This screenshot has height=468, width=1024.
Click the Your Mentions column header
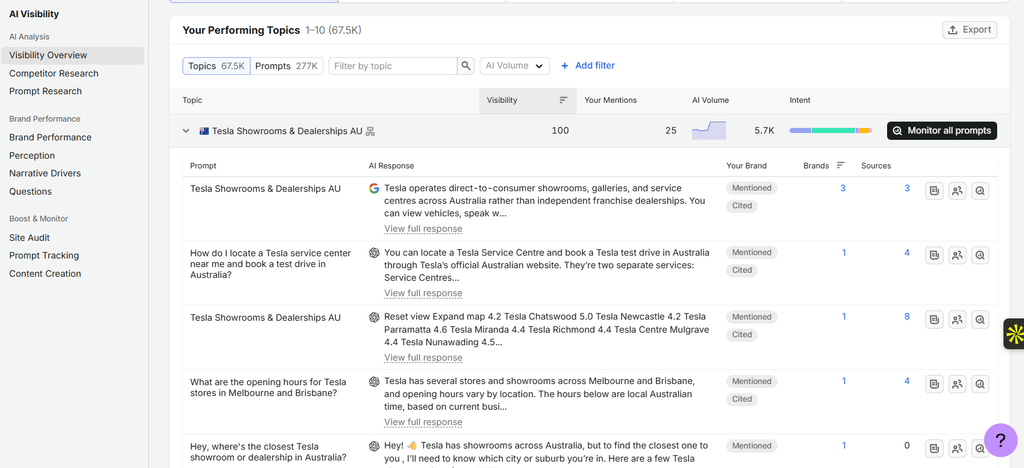click(x=611, y=101)
